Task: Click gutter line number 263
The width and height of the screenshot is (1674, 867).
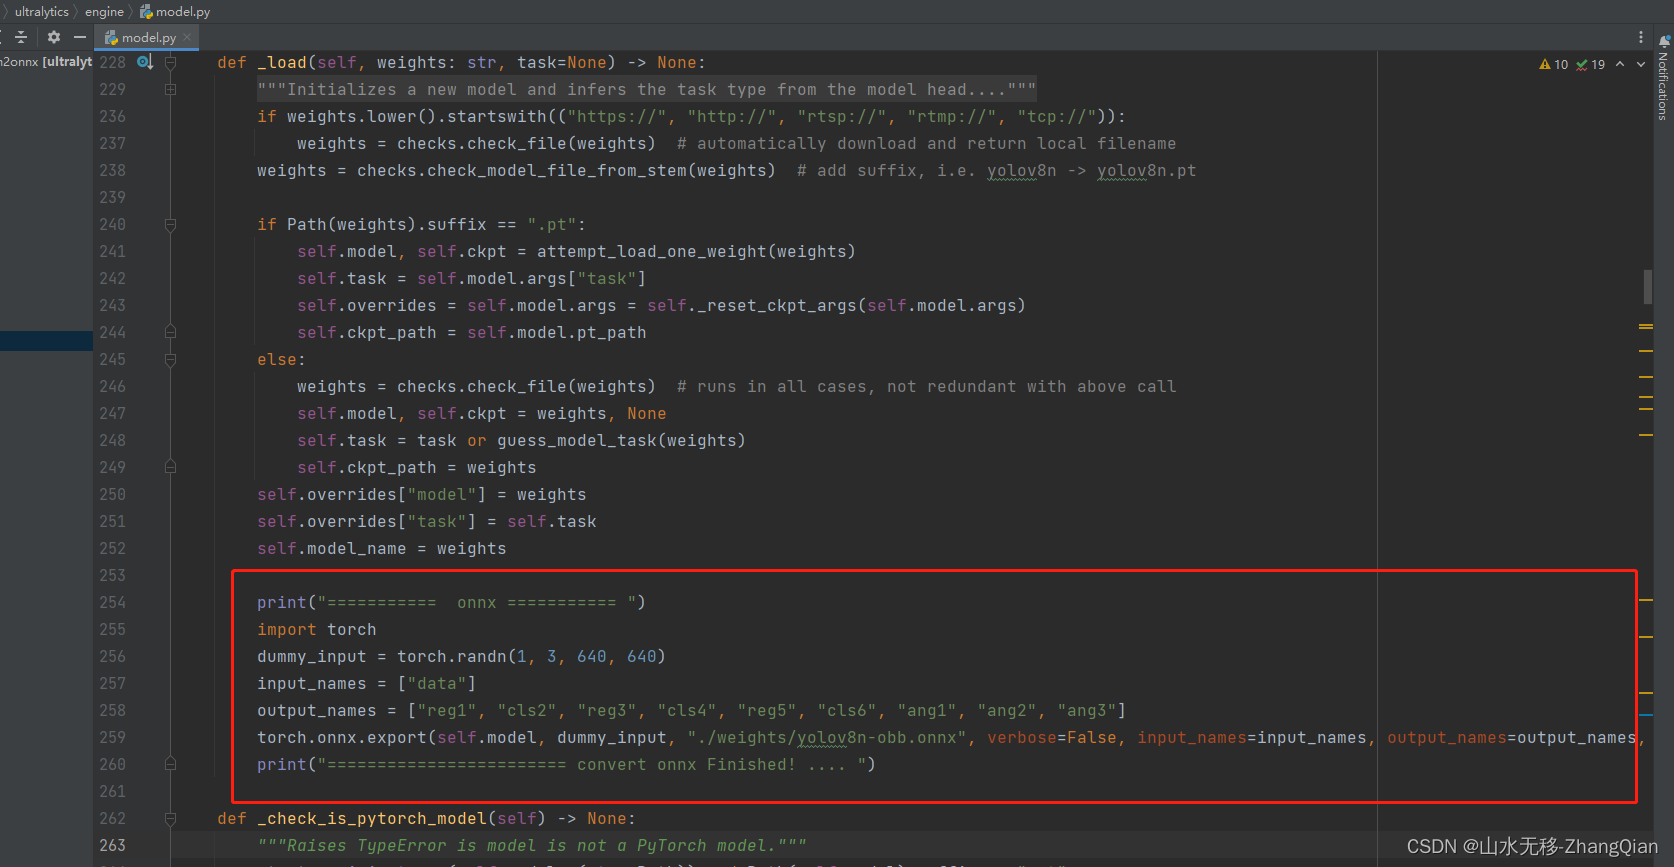Action: [112, 846]
